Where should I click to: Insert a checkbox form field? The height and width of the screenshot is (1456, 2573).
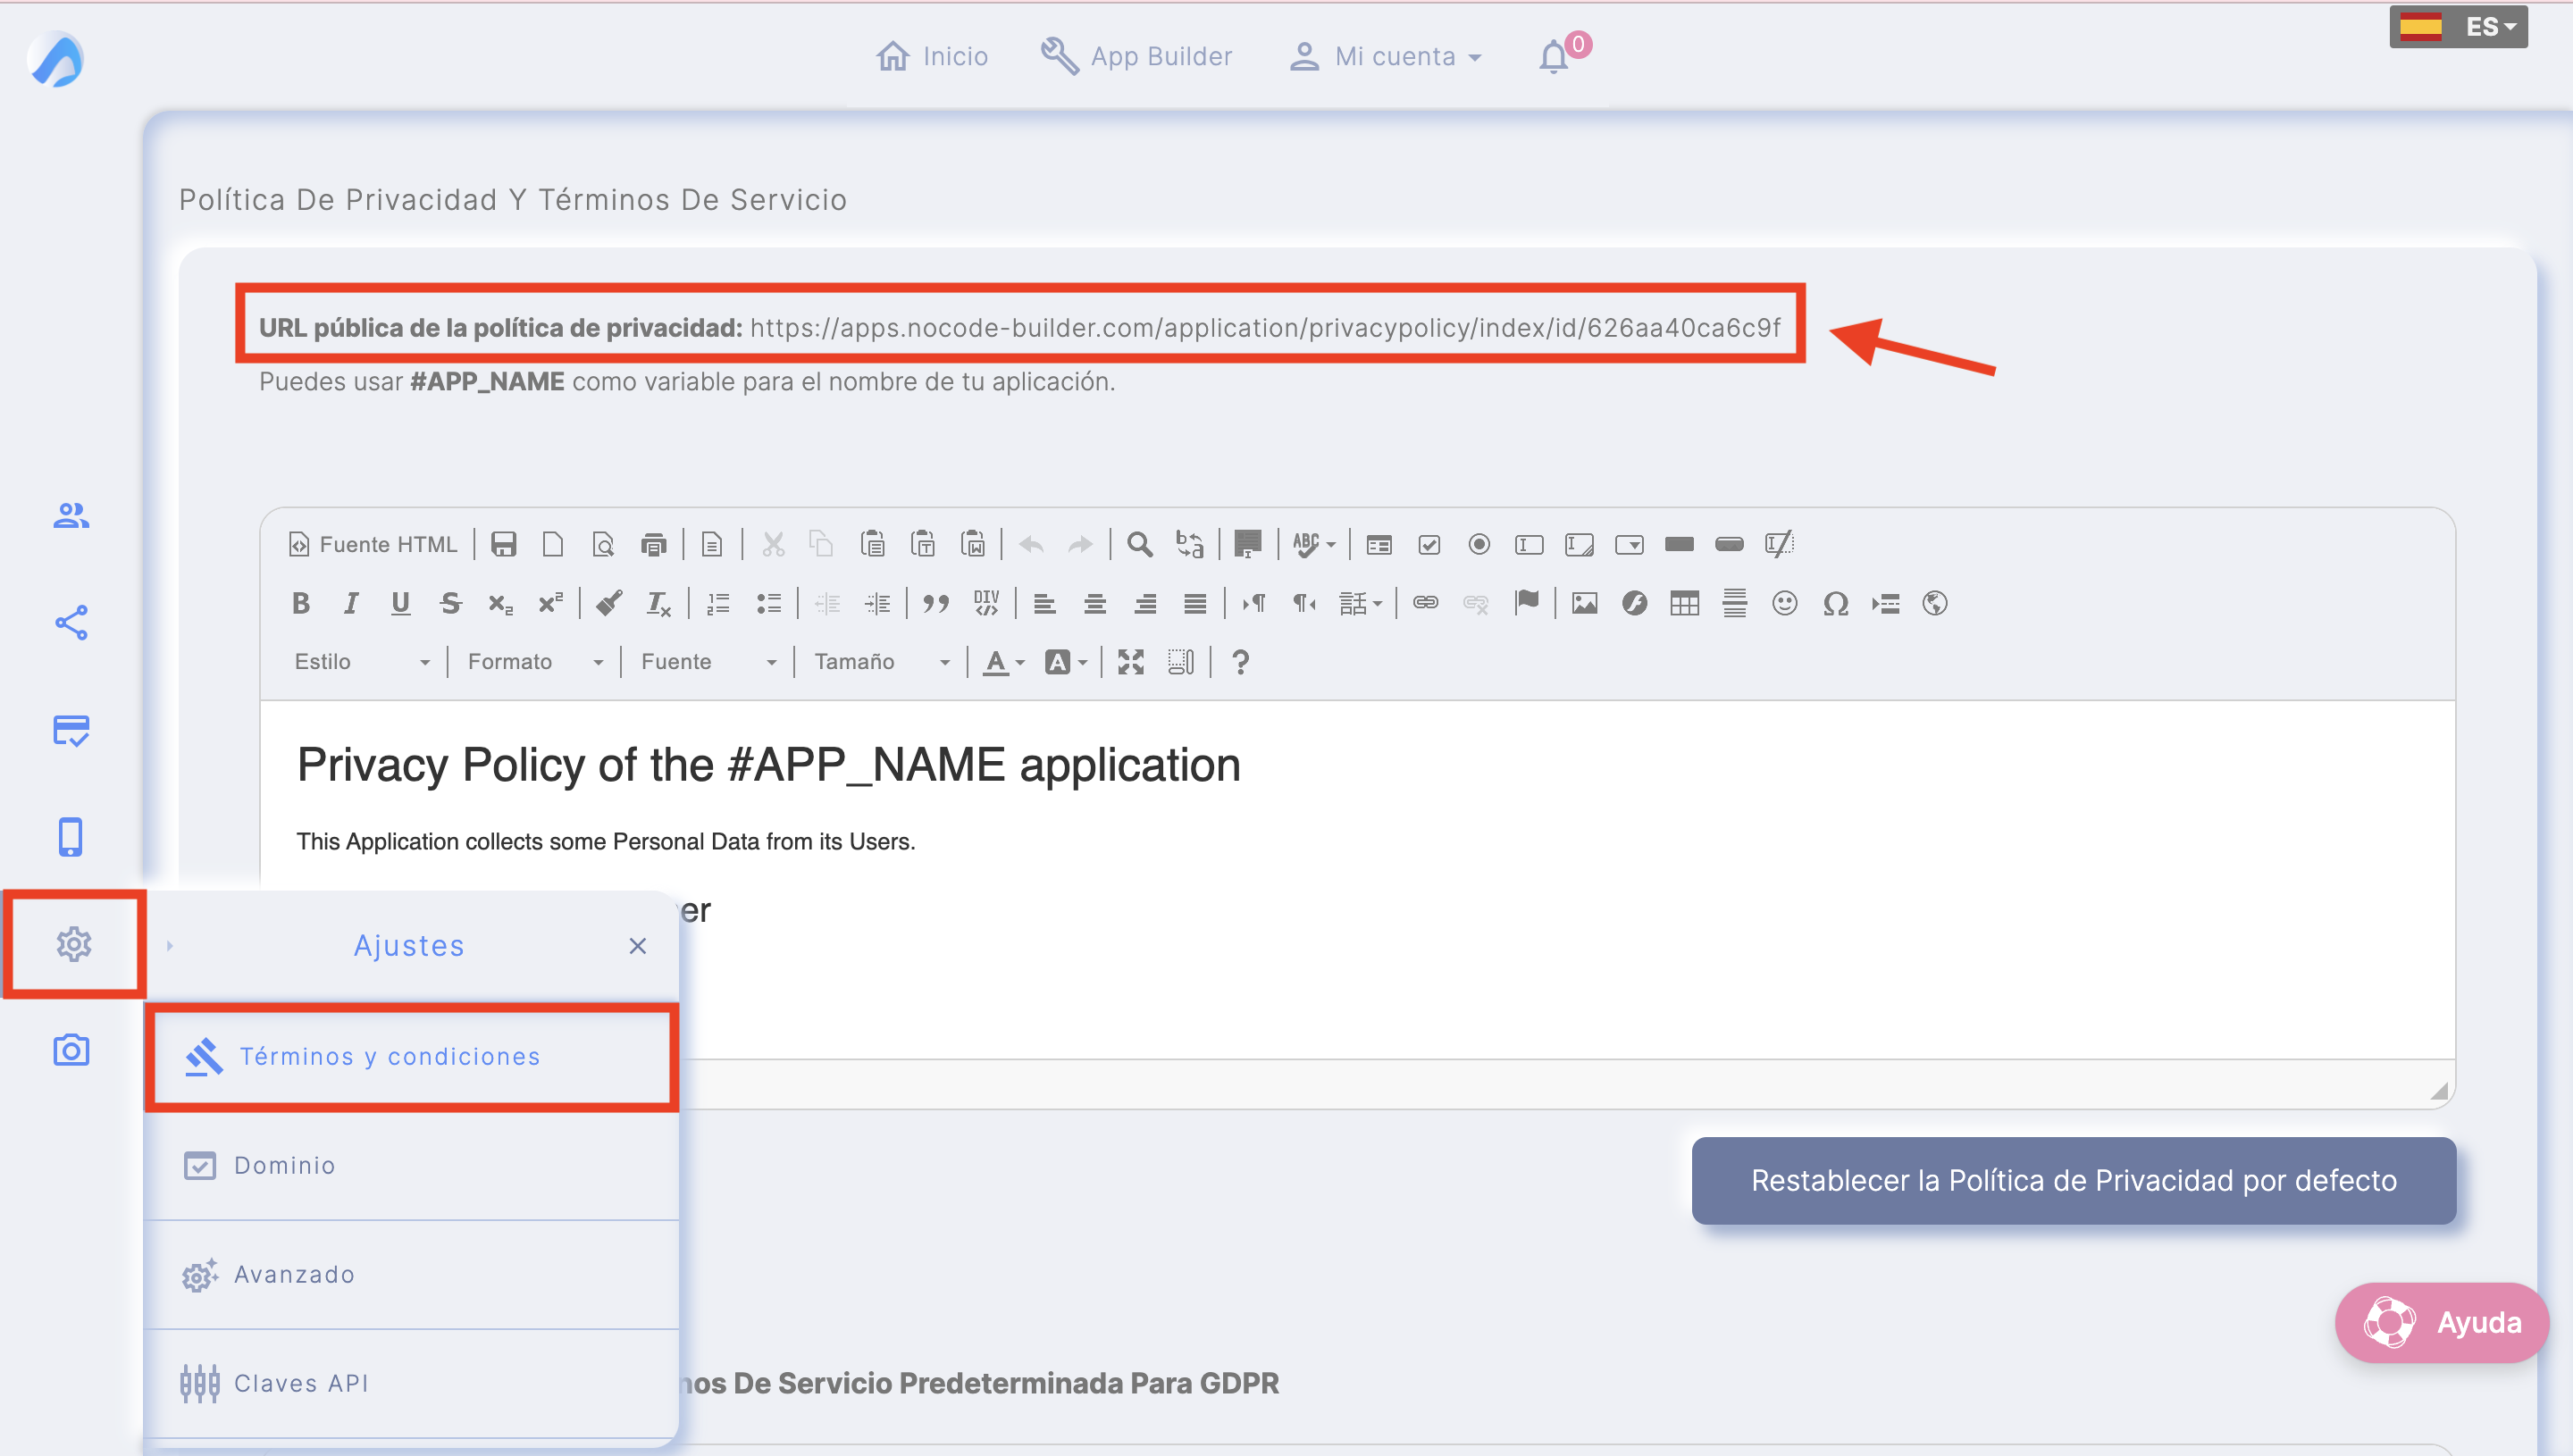tap(1429, 544)
